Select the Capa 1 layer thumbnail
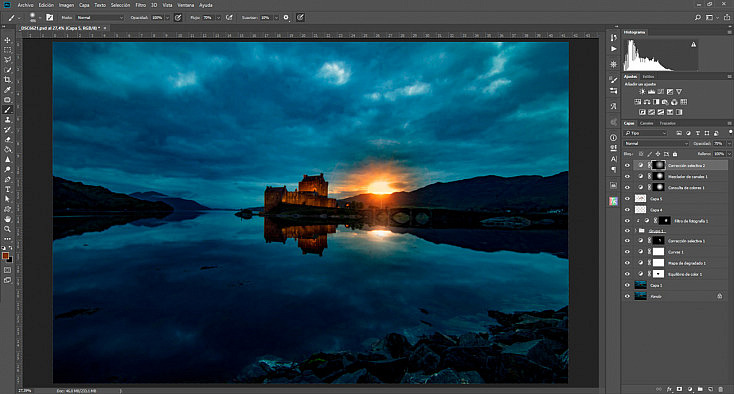The image size is (734, 394). coord(640,285)
